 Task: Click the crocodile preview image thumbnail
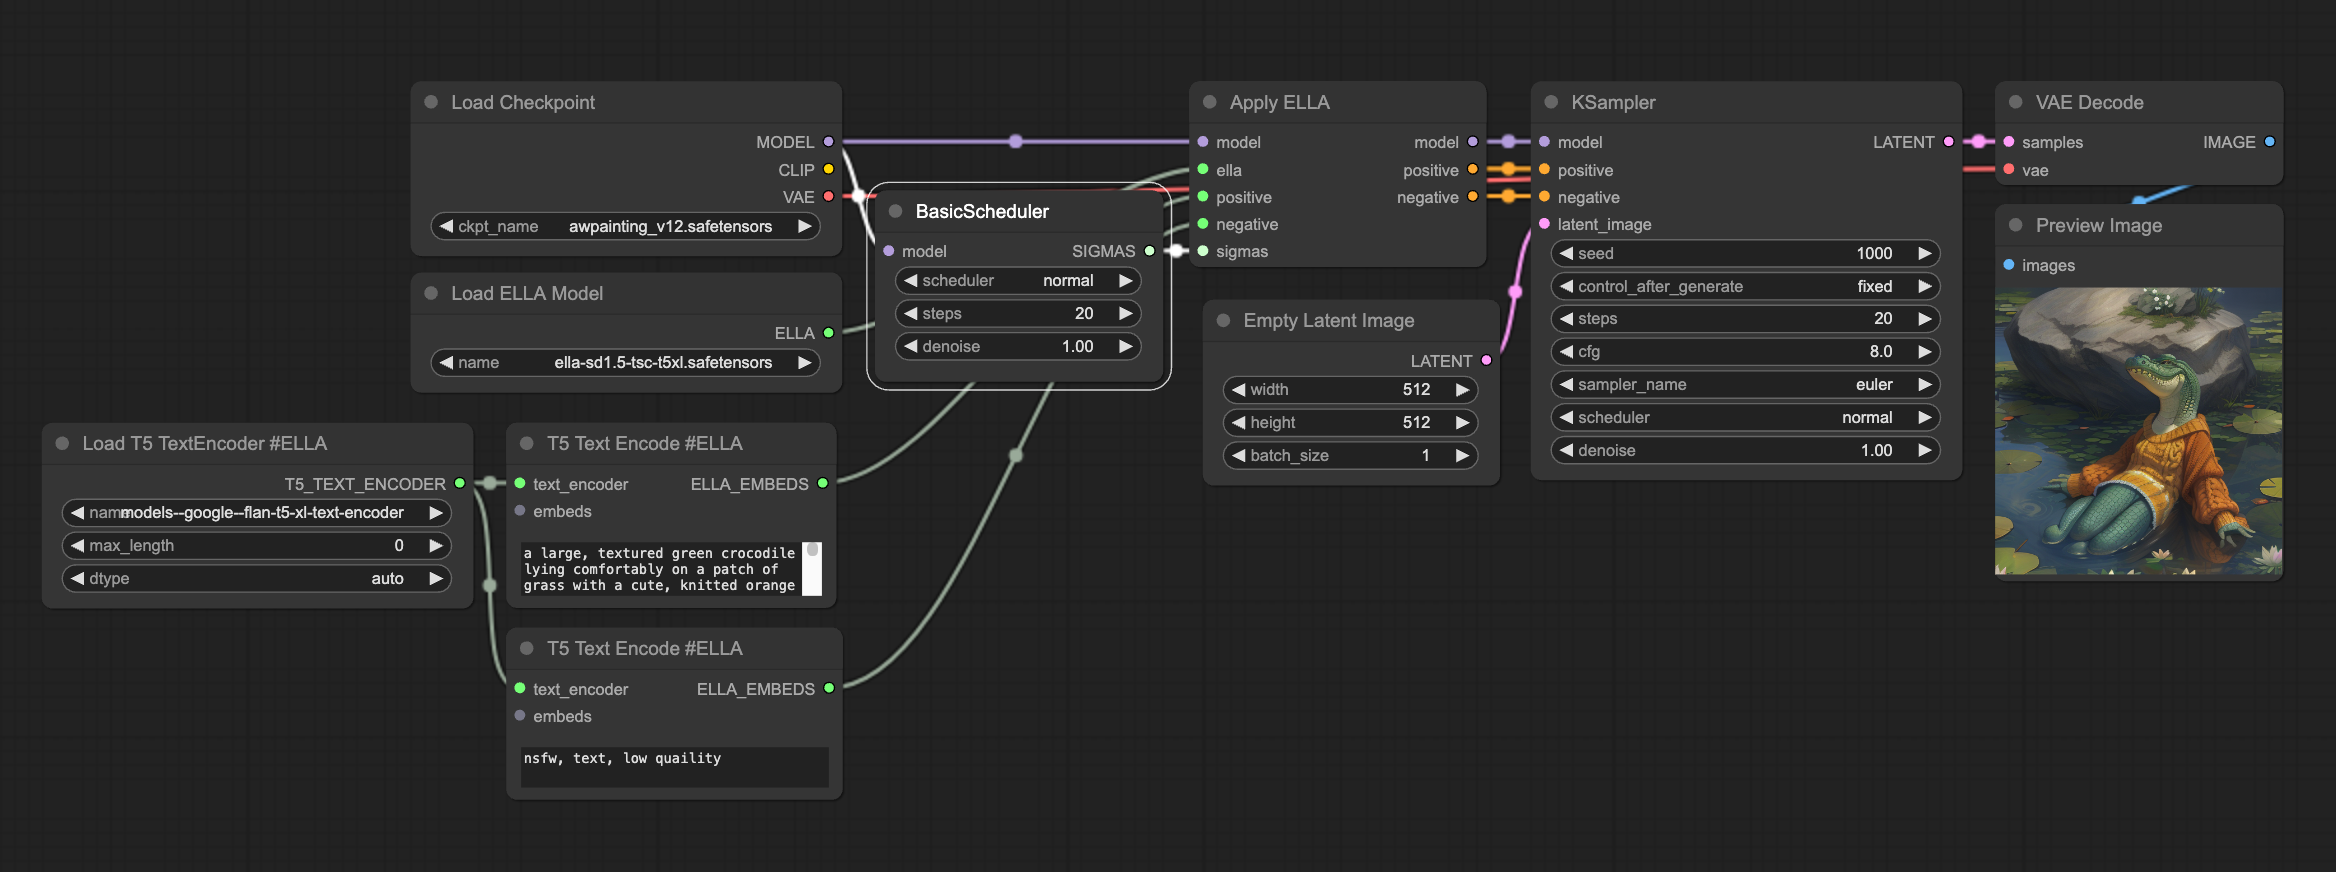[x=2138, y=431]
